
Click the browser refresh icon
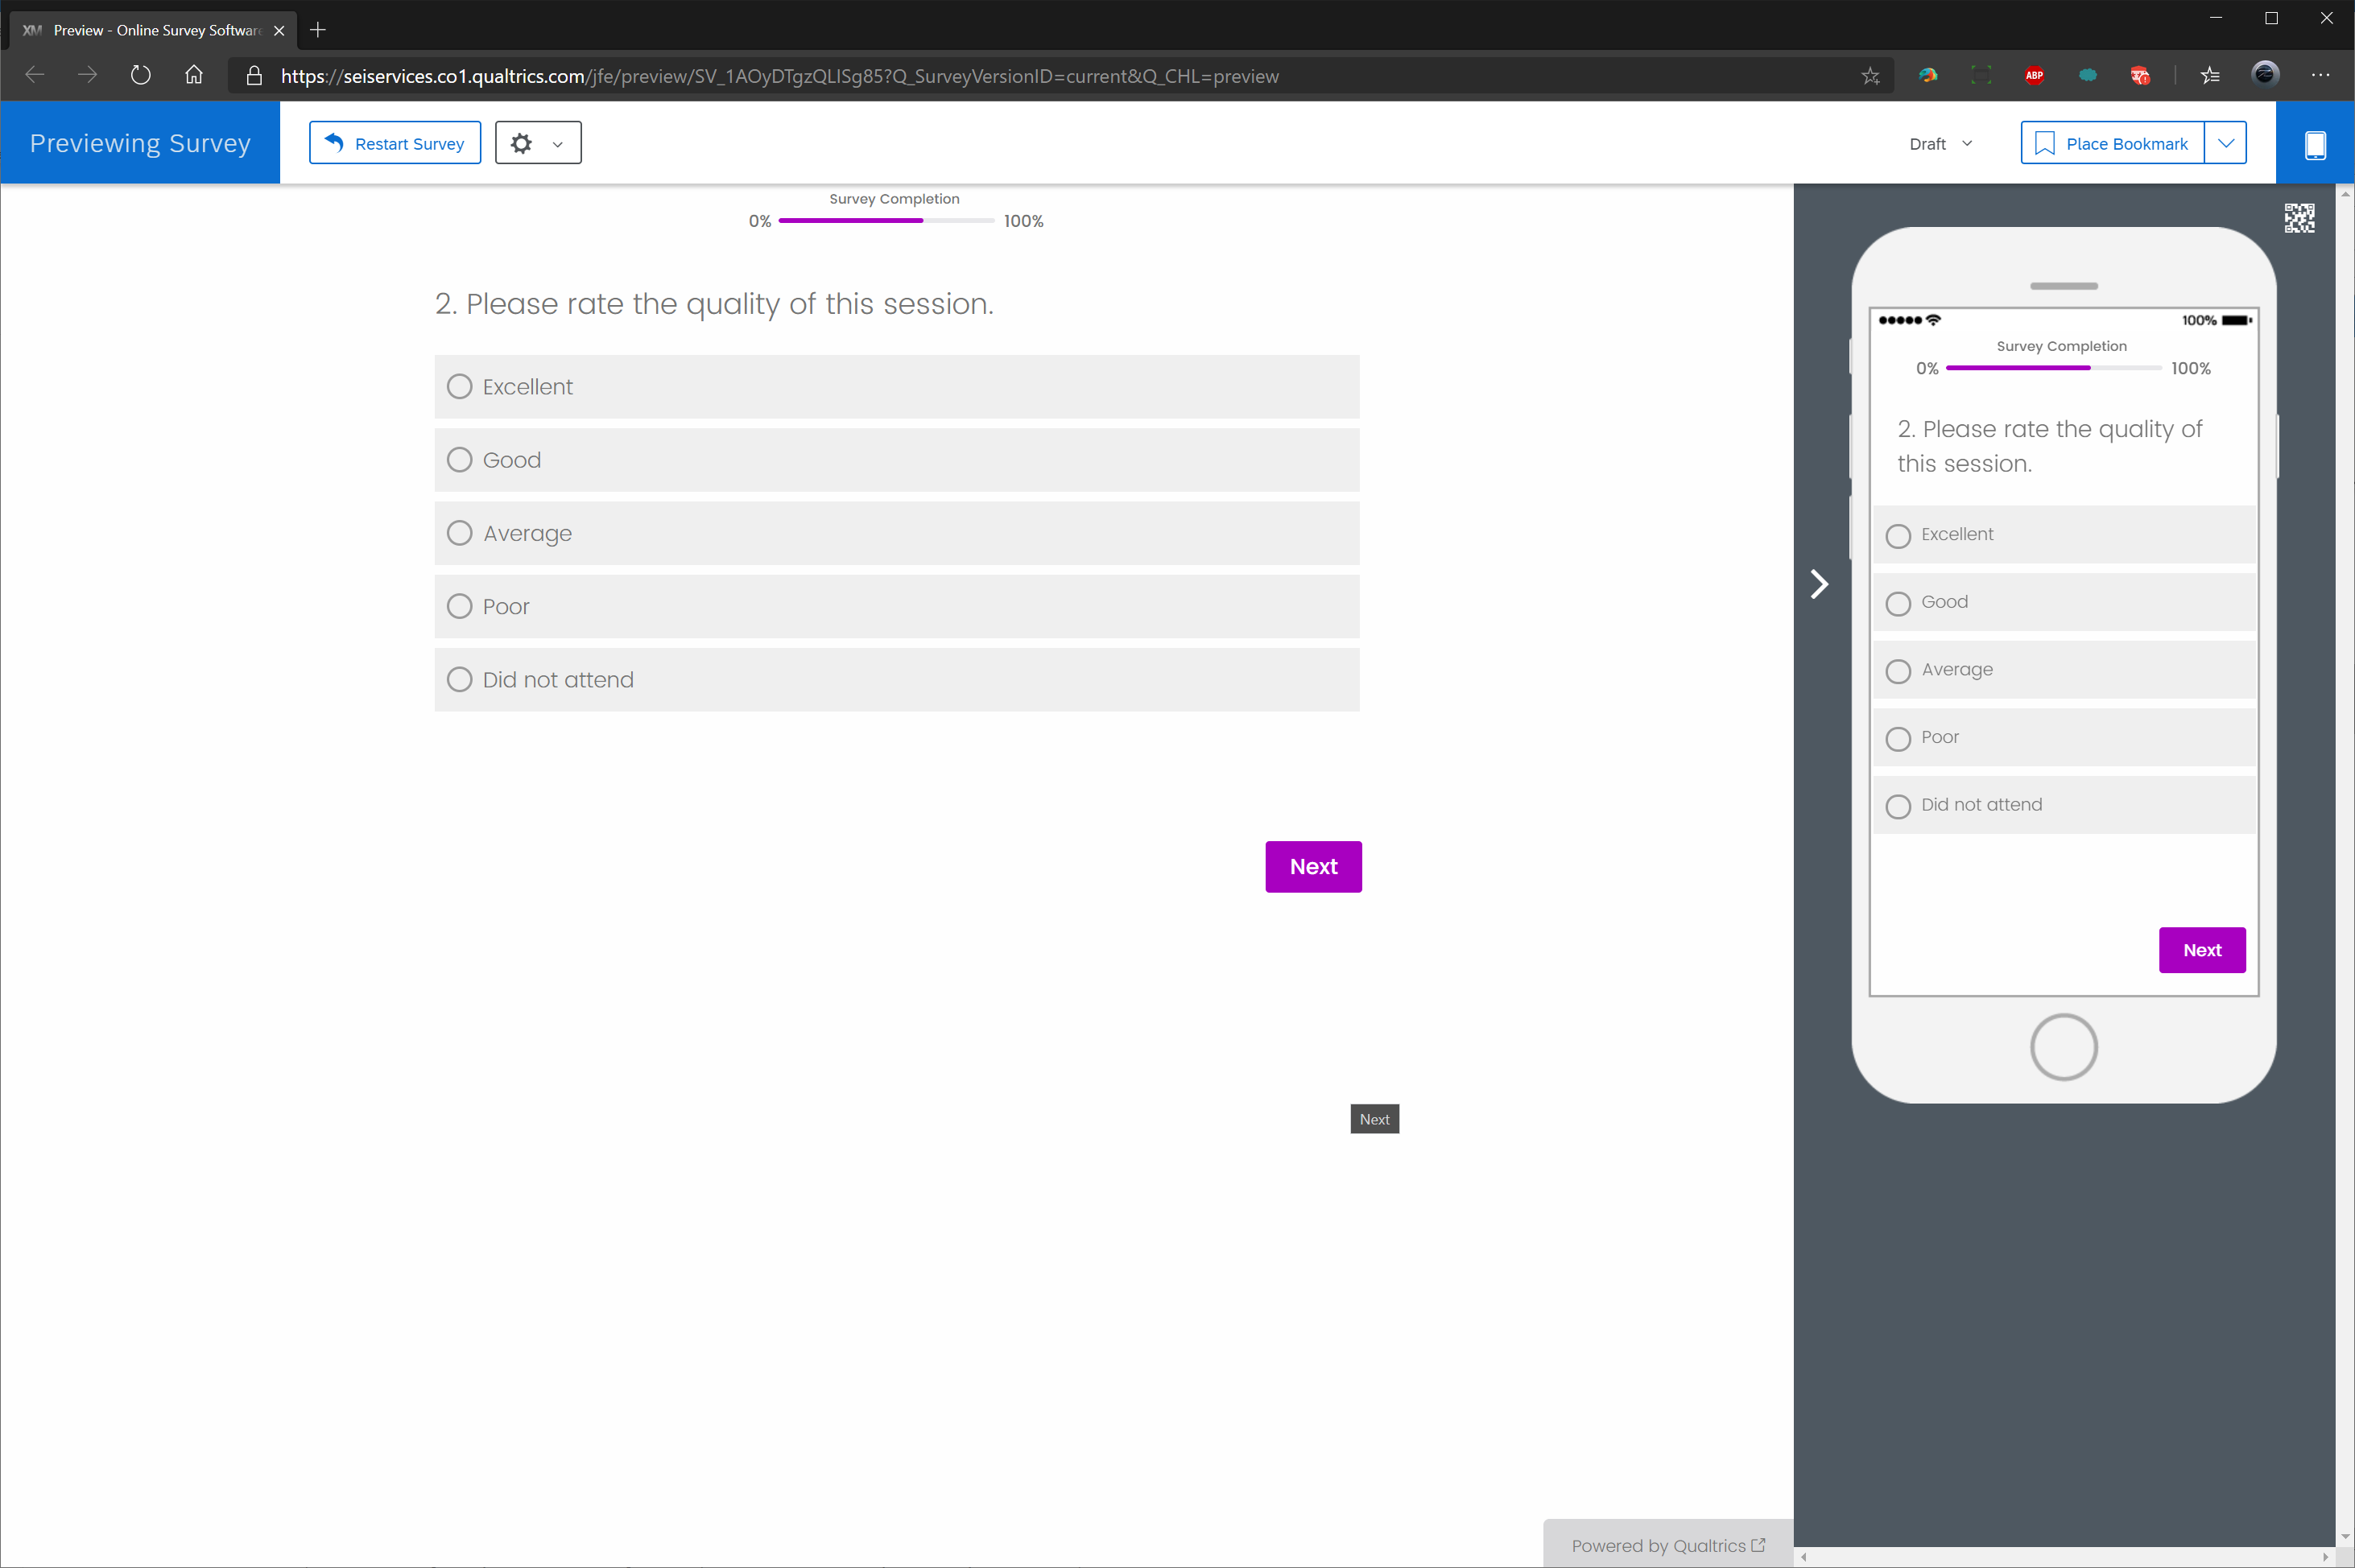click(141, 75)
